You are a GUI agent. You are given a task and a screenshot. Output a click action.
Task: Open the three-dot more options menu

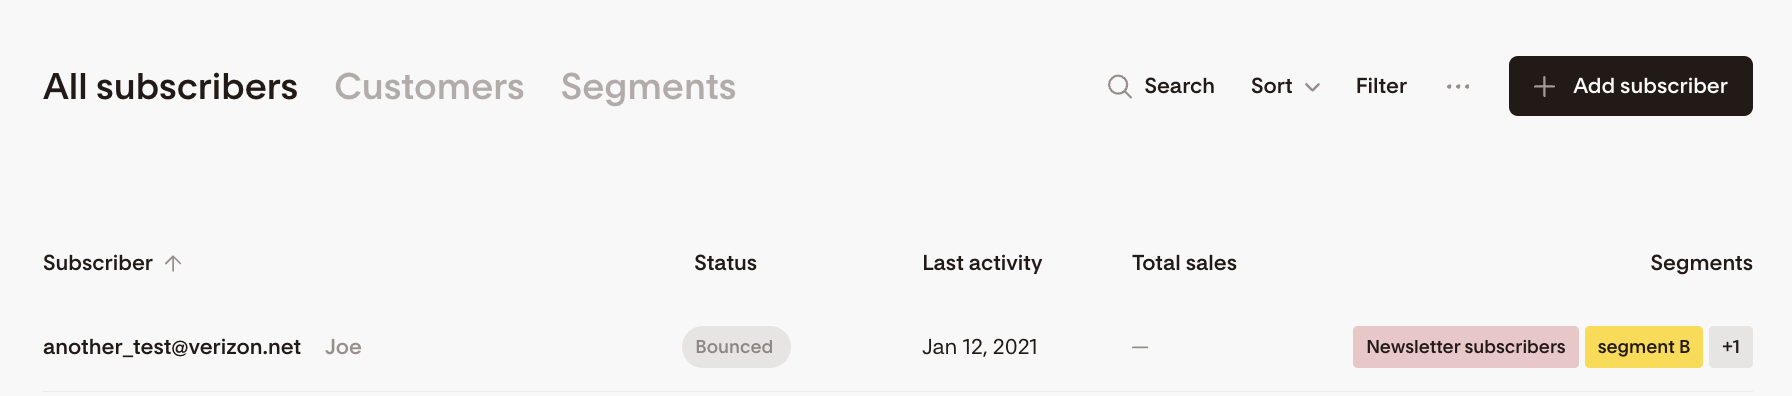click(x=1458, y=87)
